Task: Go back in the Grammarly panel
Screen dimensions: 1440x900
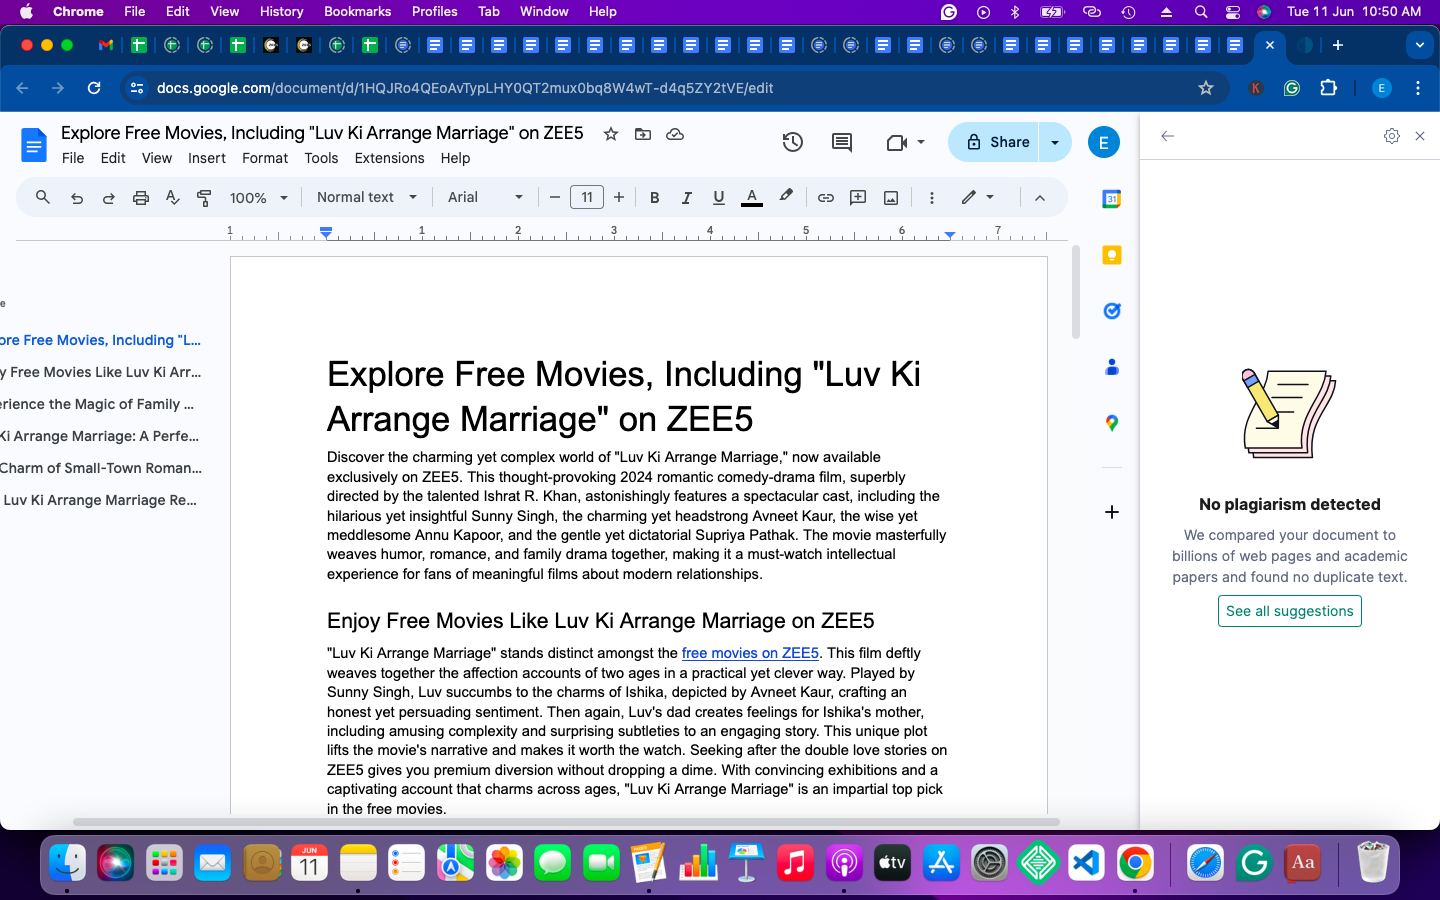Action: [1167, 136]
